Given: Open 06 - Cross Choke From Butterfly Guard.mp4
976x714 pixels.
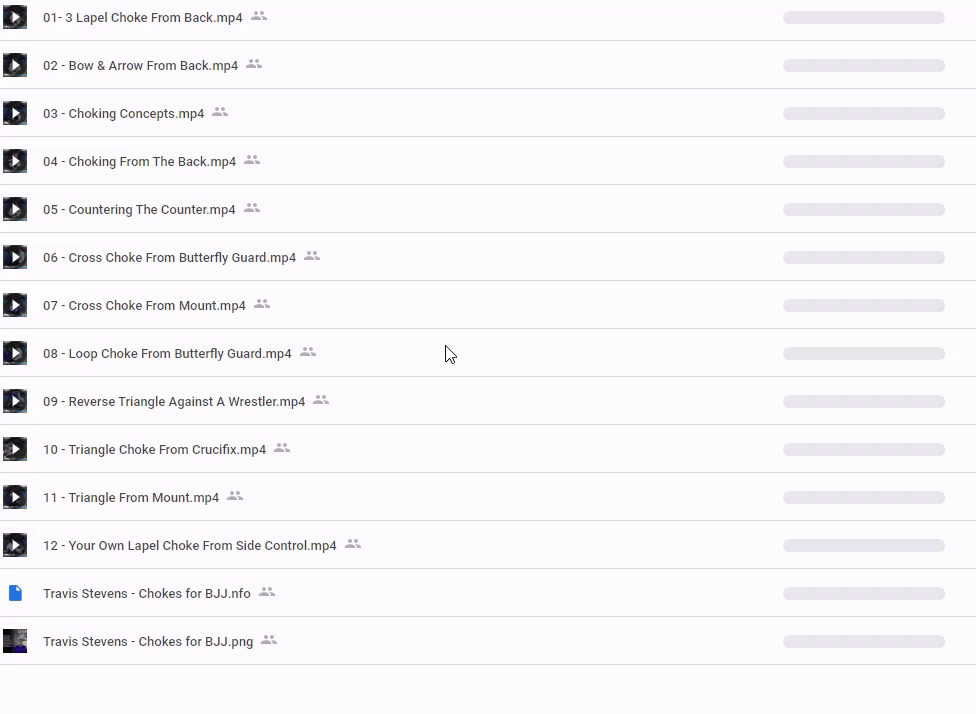Looking at the screenshot, I should 169,257.
